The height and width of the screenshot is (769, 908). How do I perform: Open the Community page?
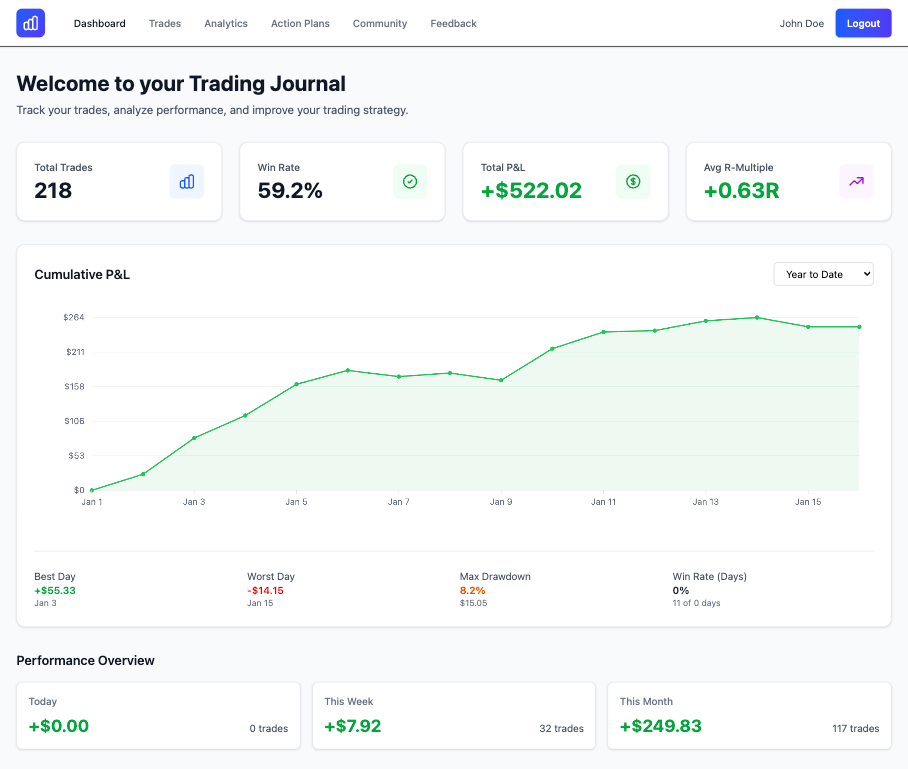[379, 23]
